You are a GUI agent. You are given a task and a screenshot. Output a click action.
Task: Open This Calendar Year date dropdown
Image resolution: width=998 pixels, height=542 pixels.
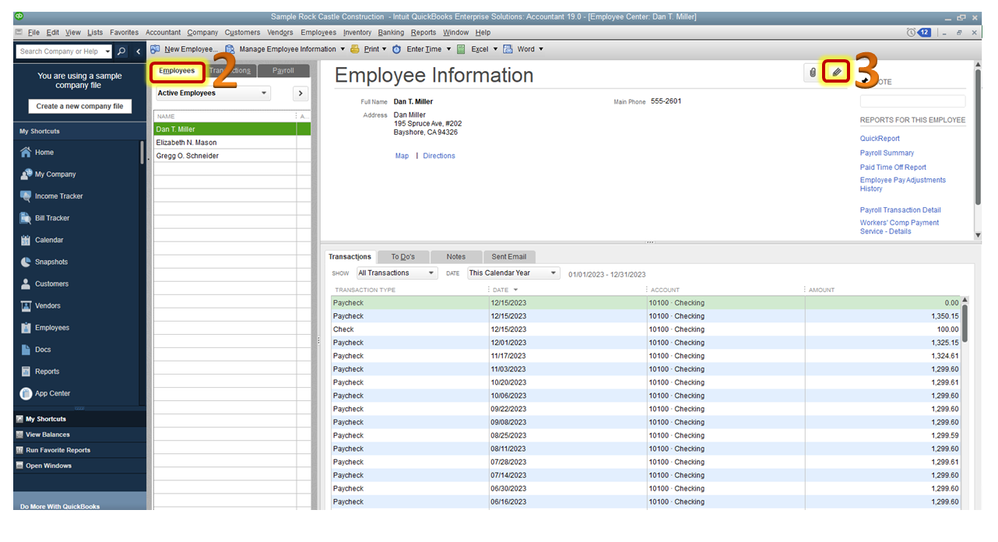tap(513, 273)
